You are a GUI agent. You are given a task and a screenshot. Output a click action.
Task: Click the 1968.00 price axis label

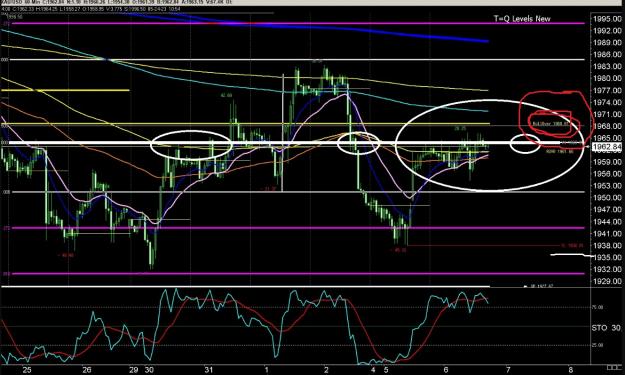607,126
